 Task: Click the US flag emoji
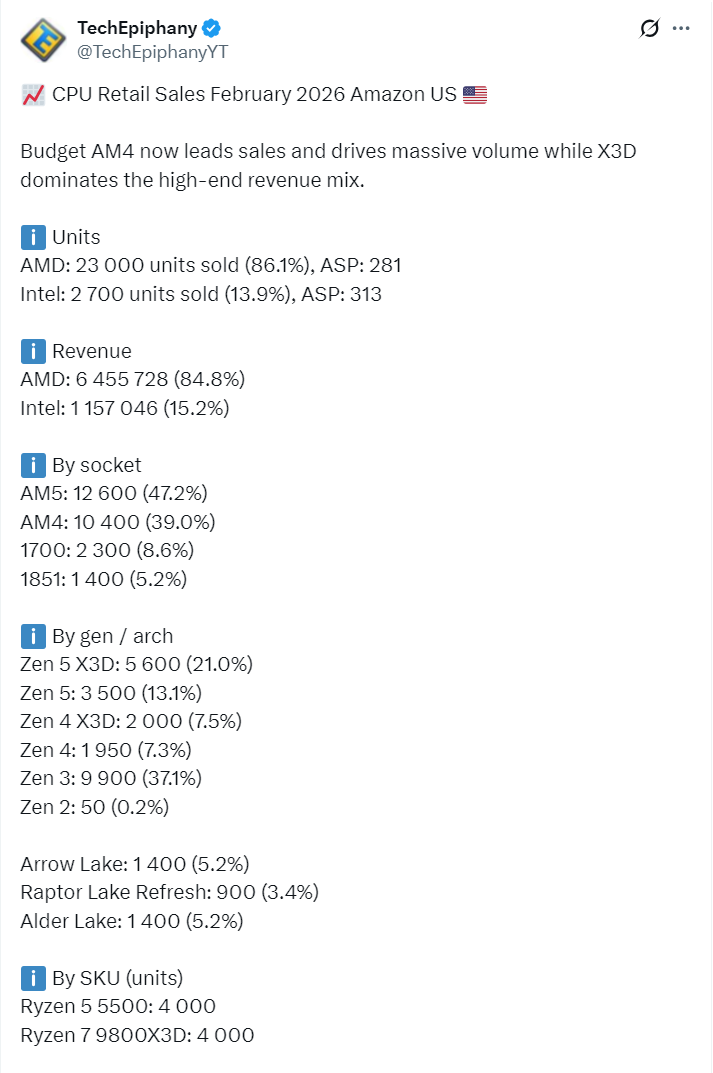[475, 95]
